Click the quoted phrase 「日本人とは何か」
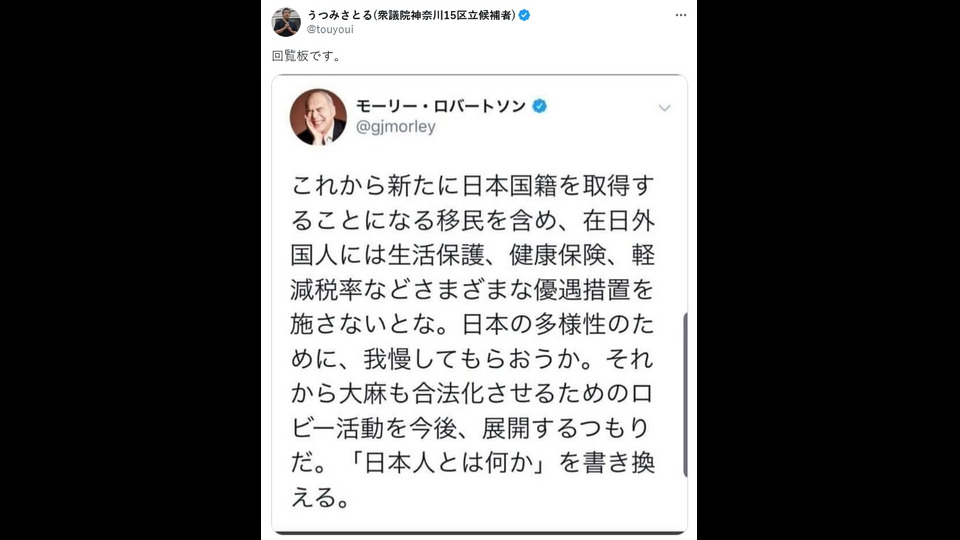This screenshot has width=960, height=540. 444,463
